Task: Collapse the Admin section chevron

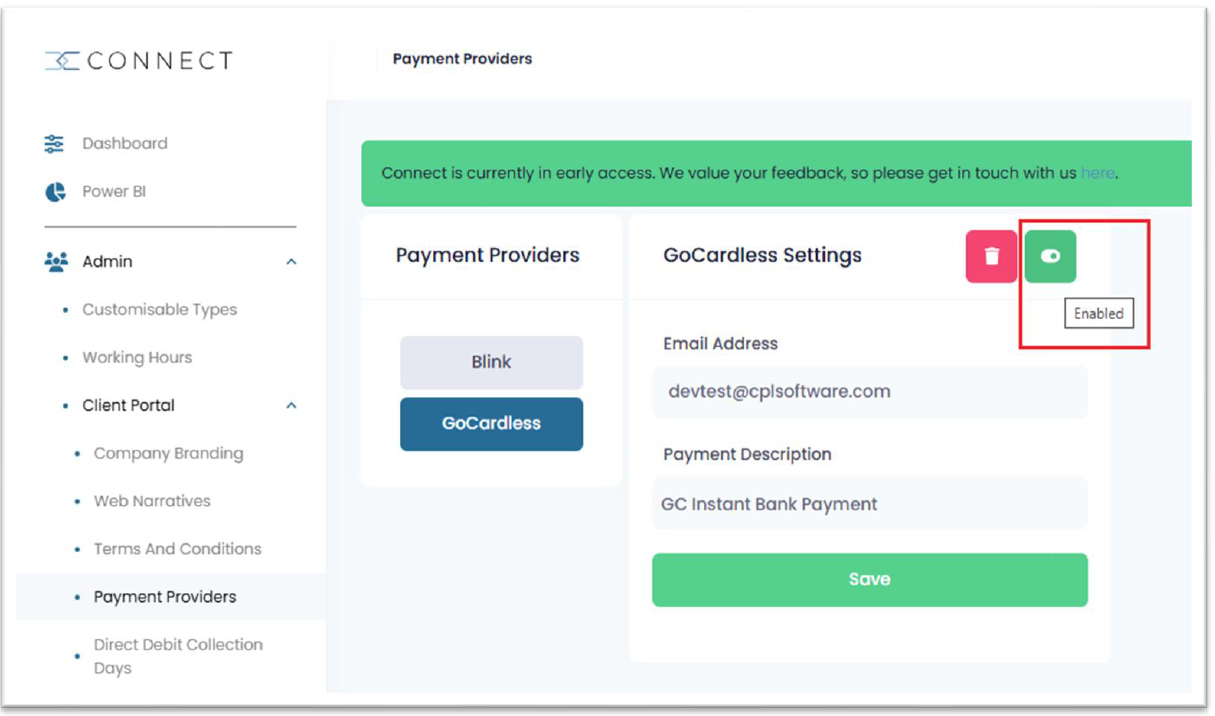Action: click(x=291, y=262)
